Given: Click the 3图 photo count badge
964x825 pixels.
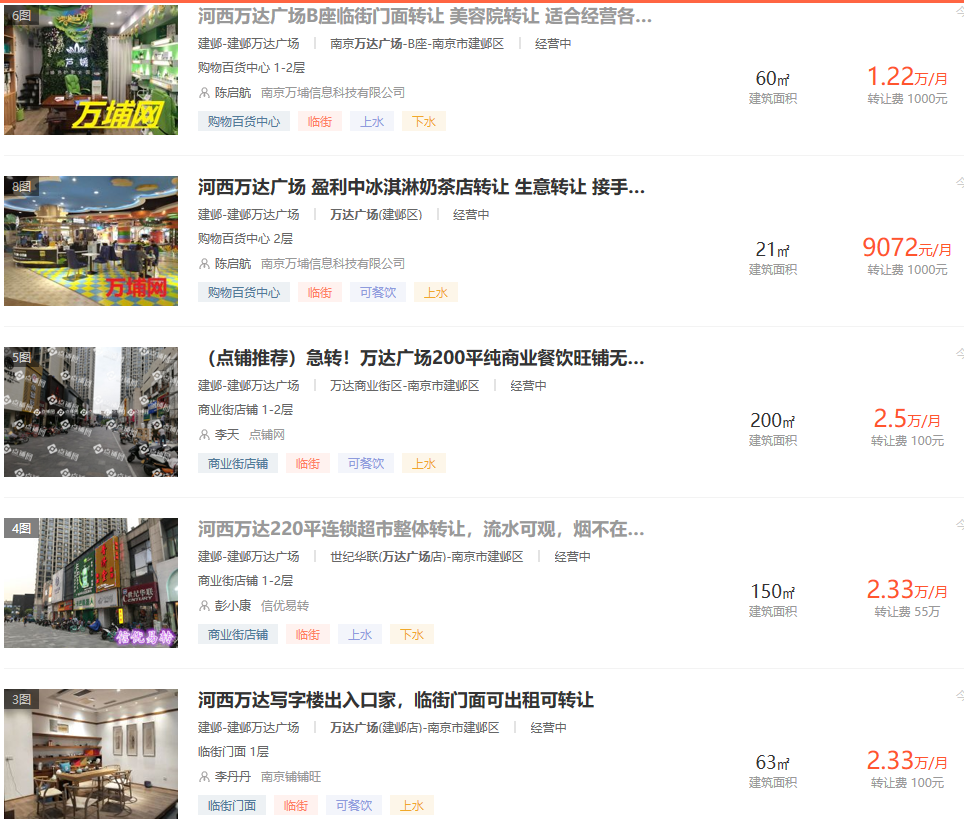Looking at the screenshot, I should point(21,700).
